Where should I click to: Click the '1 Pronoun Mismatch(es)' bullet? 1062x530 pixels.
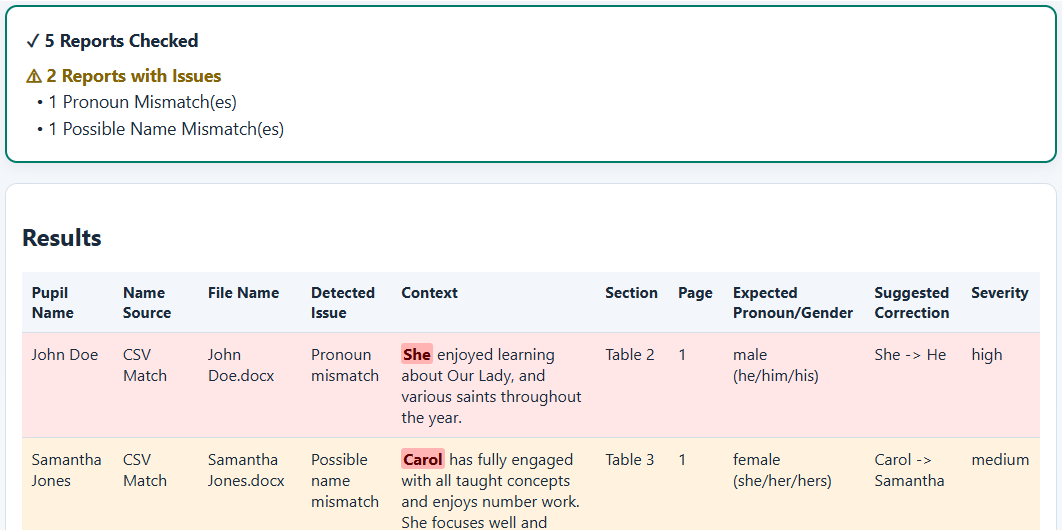[137, 102]
